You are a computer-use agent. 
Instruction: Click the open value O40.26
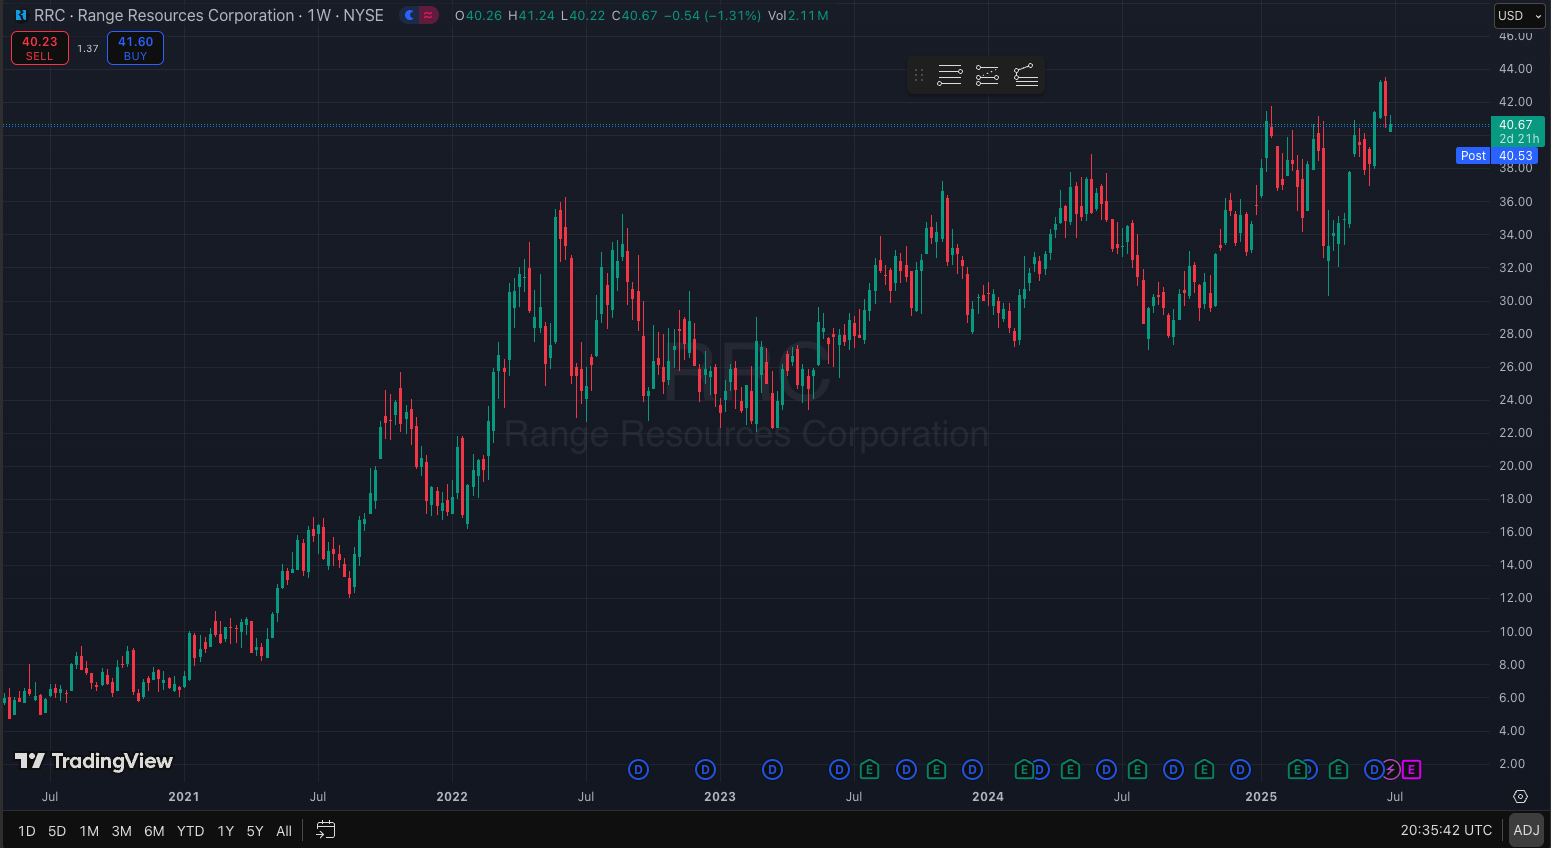pyautogui.click(x=478, y=16)
